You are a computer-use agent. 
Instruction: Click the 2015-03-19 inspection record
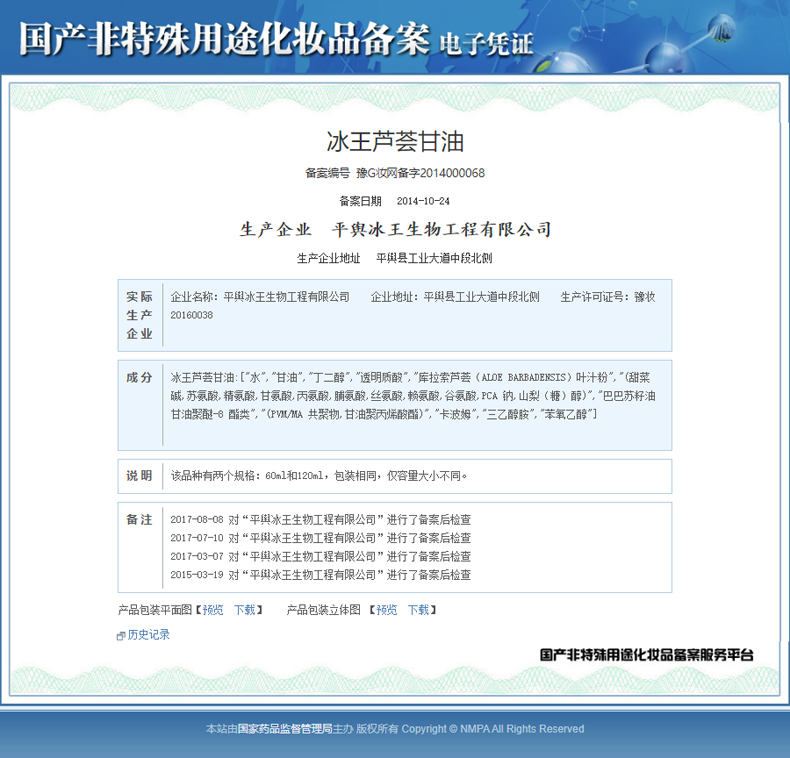click(320, 575)
